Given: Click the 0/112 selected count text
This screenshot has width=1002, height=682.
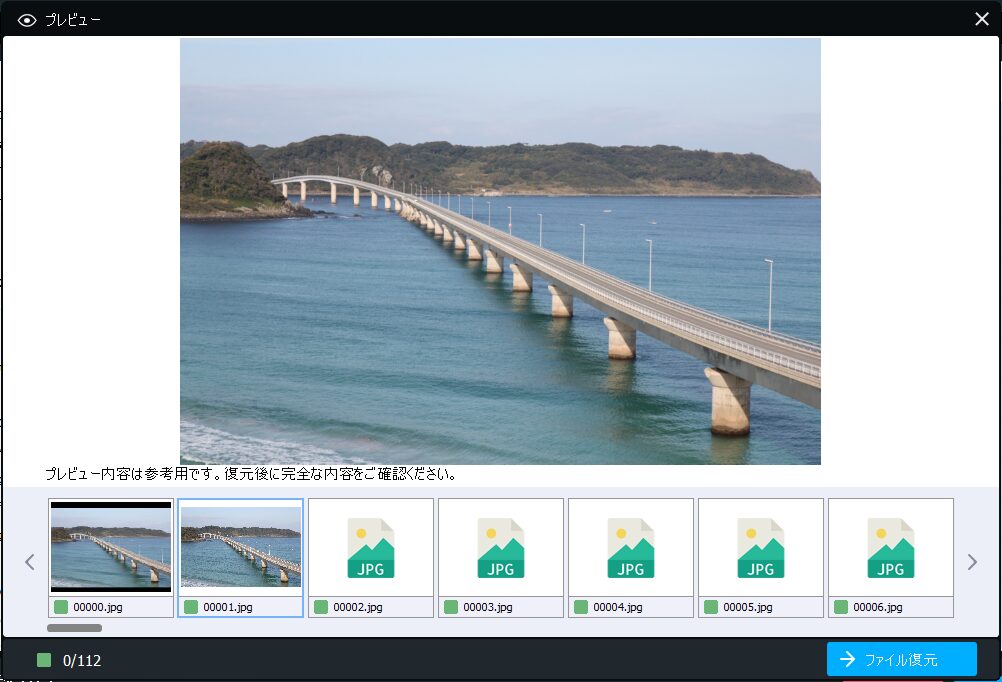Looking at the screenshot, I should tap(82, 661).
